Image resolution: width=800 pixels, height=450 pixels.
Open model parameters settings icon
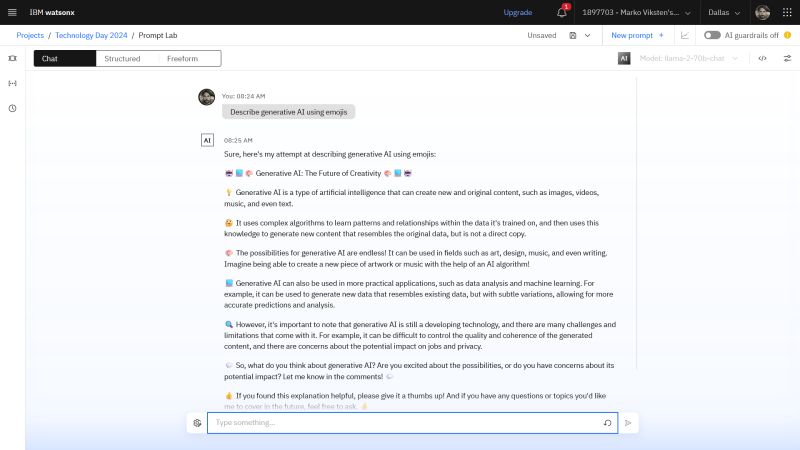(x=787, y=58)
